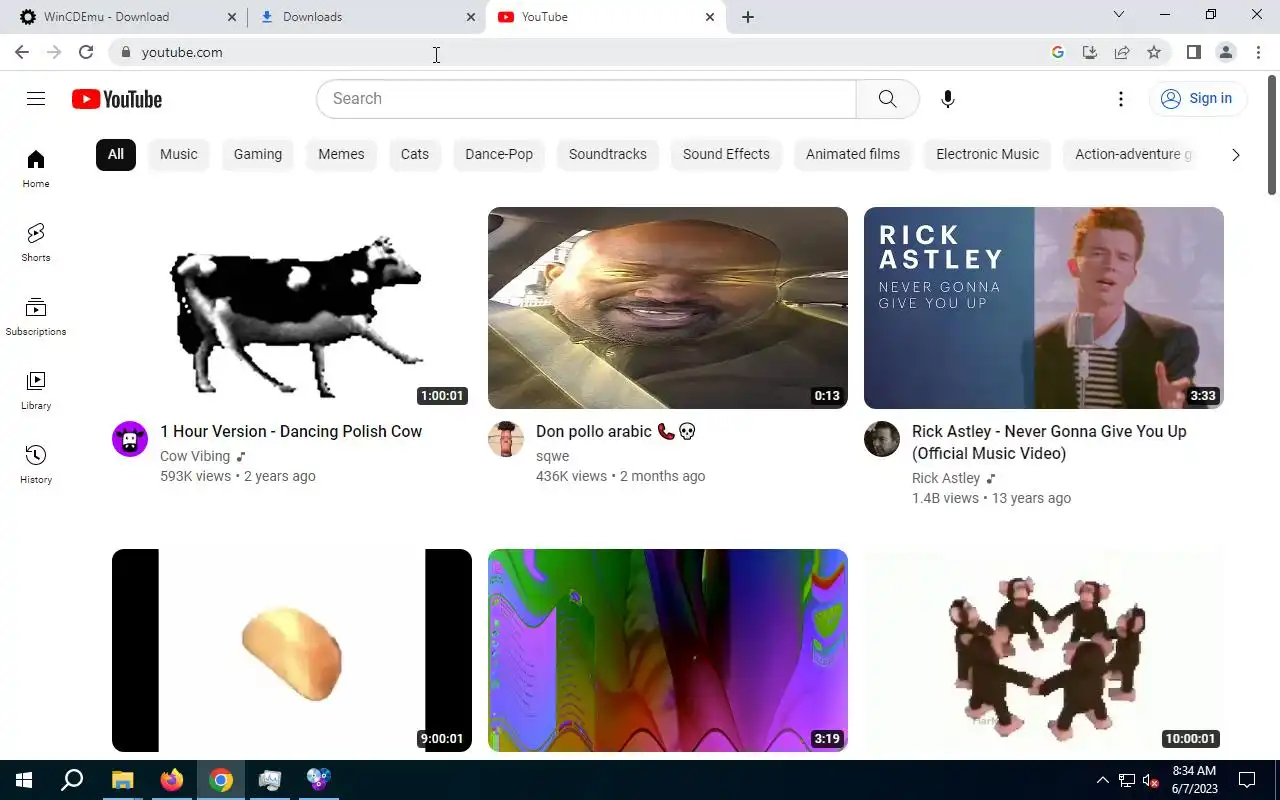Filter by Dance-Pop chip
1280x800 pixels.
[499, 154]
